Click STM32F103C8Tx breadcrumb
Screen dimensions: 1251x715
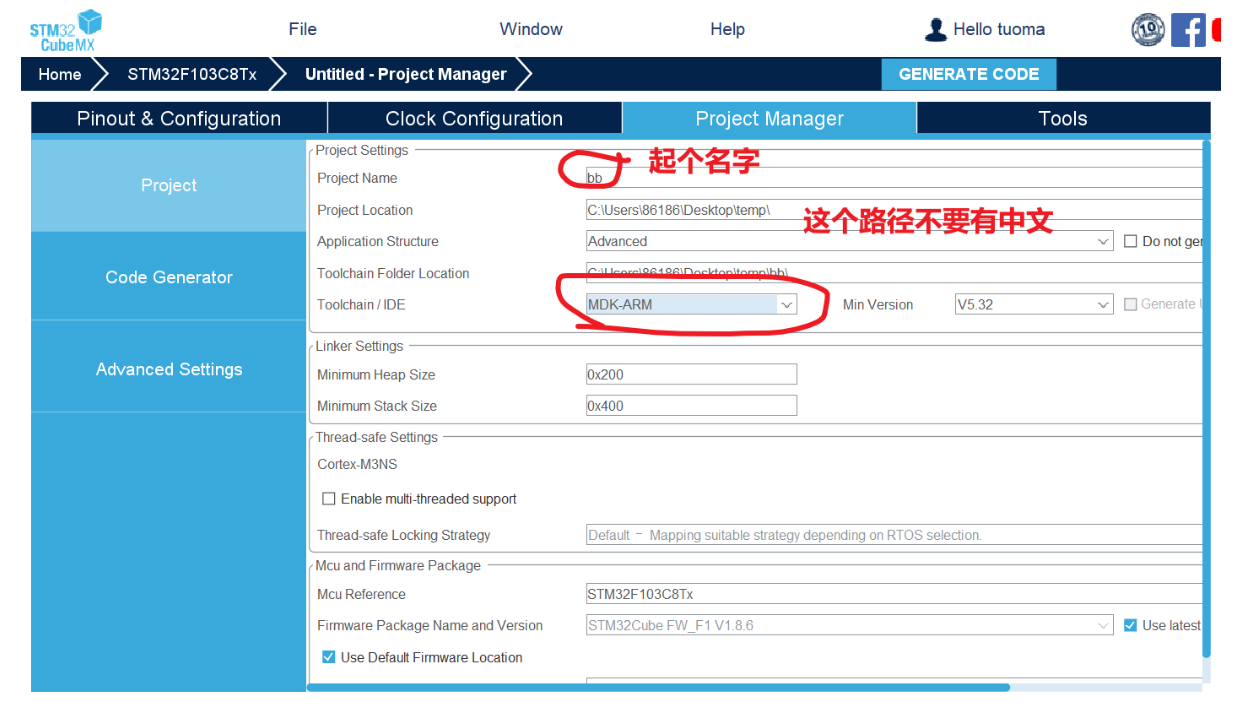pyautogui.click(x=192, y=74)
